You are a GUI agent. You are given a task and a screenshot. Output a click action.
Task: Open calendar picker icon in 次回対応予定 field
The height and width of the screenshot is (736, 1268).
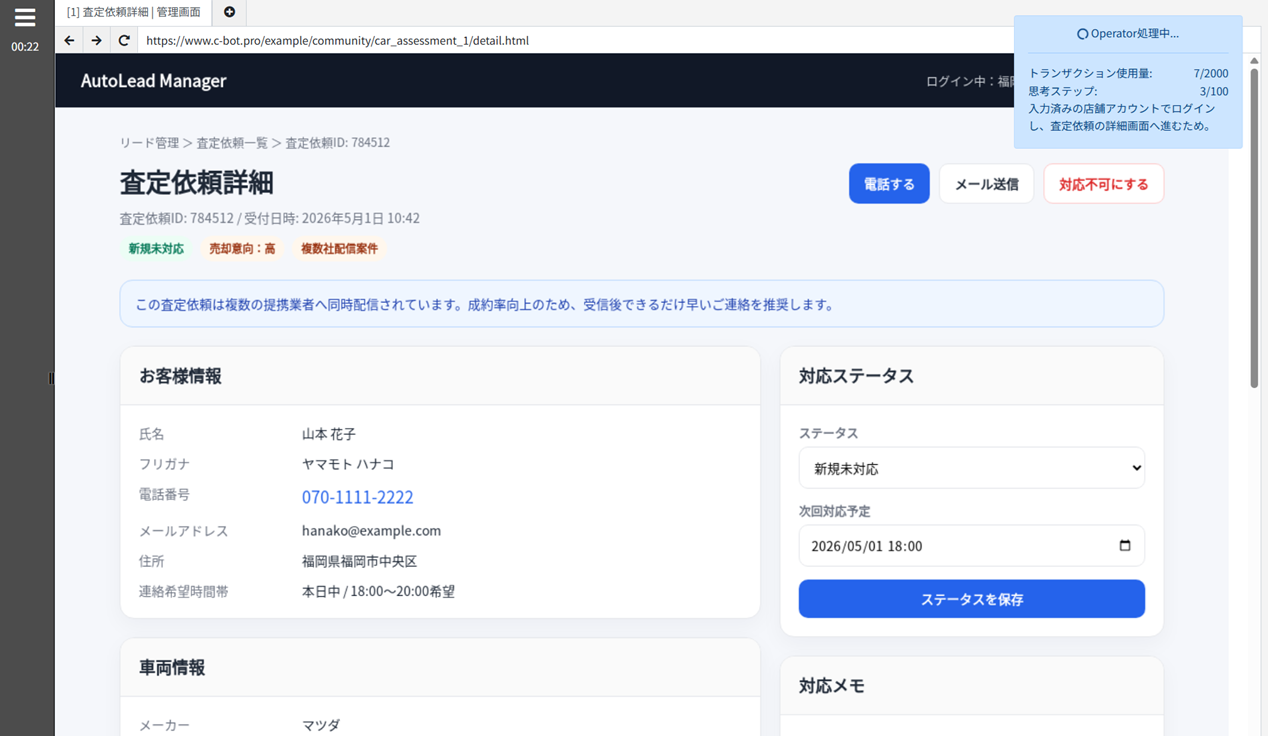click(x=1125, y=546)
